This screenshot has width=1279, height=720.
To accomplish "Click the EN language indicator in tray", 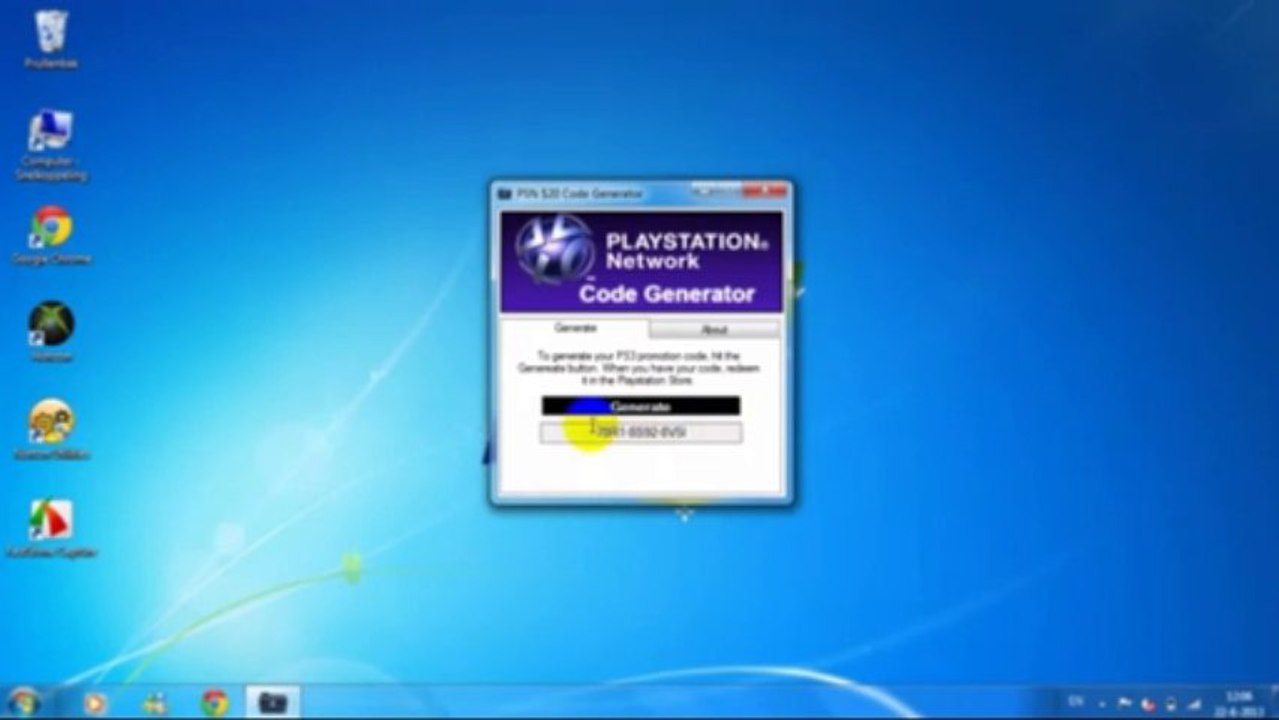I will (1075, 703).
